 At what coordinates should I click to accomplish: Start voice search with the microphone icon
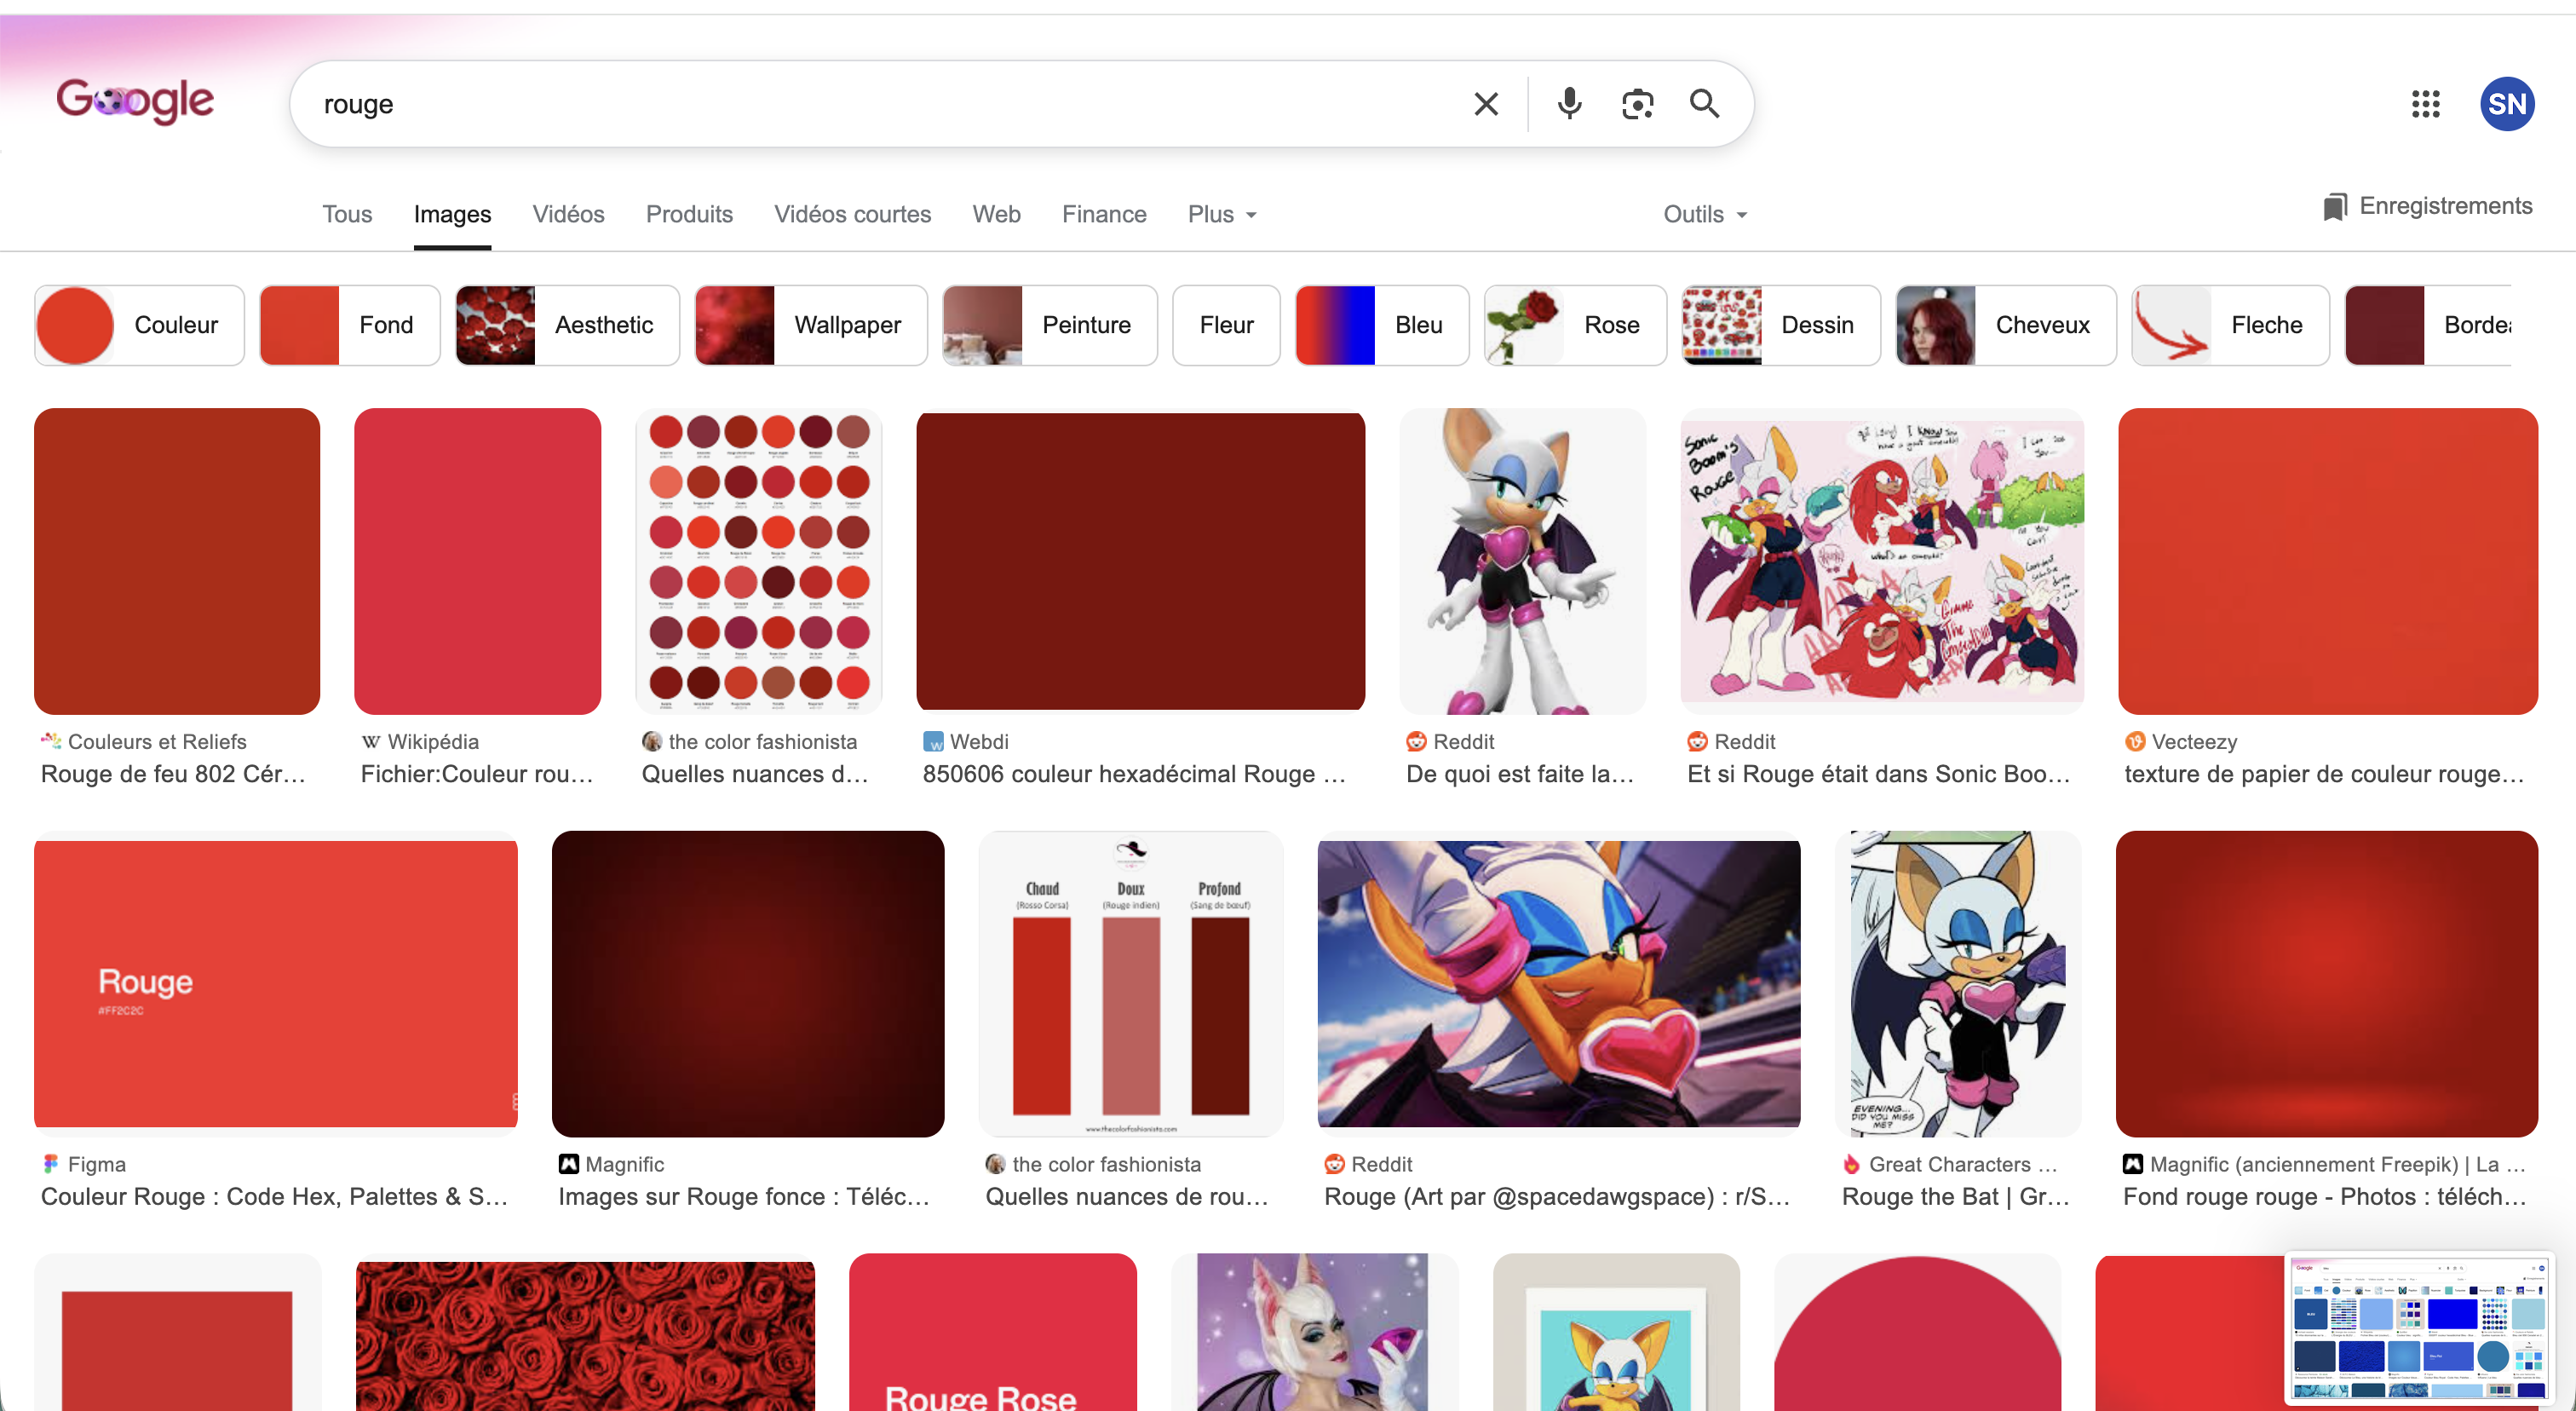[1569, 104]
